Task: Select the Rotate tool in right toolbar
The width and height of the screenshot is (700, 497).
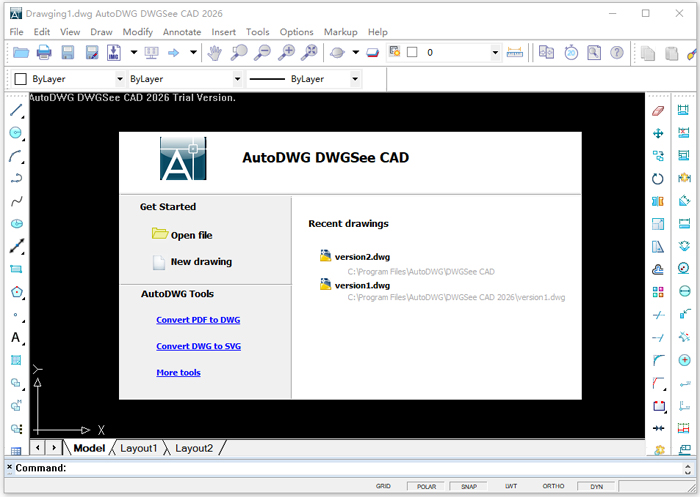Action: [x=658, y=179]
